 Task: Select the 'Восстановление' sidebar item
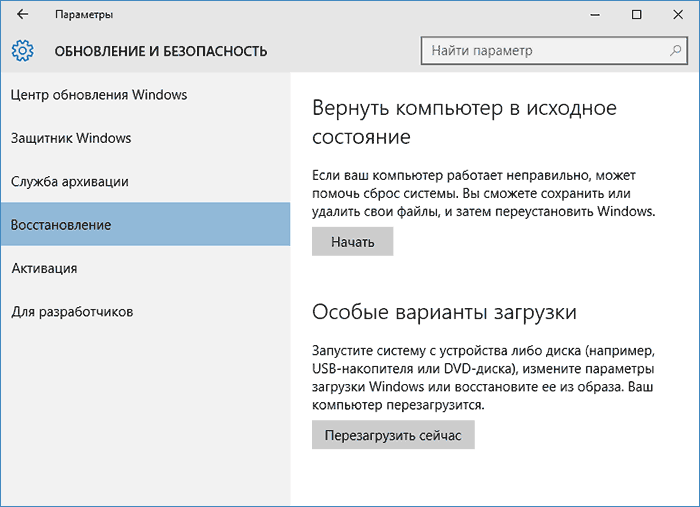tap(61, 225)
